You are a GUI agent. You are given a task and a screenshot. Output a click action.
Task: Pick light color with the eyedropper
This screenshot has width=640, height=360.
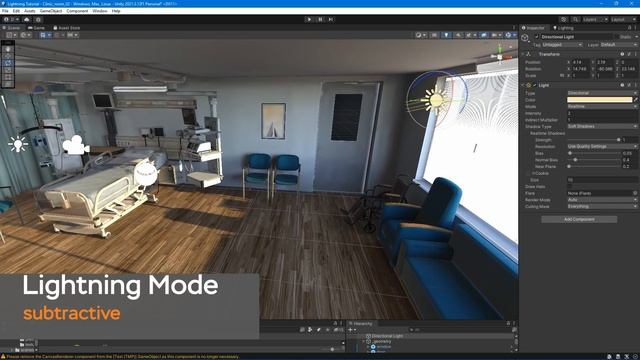(635, 100)
